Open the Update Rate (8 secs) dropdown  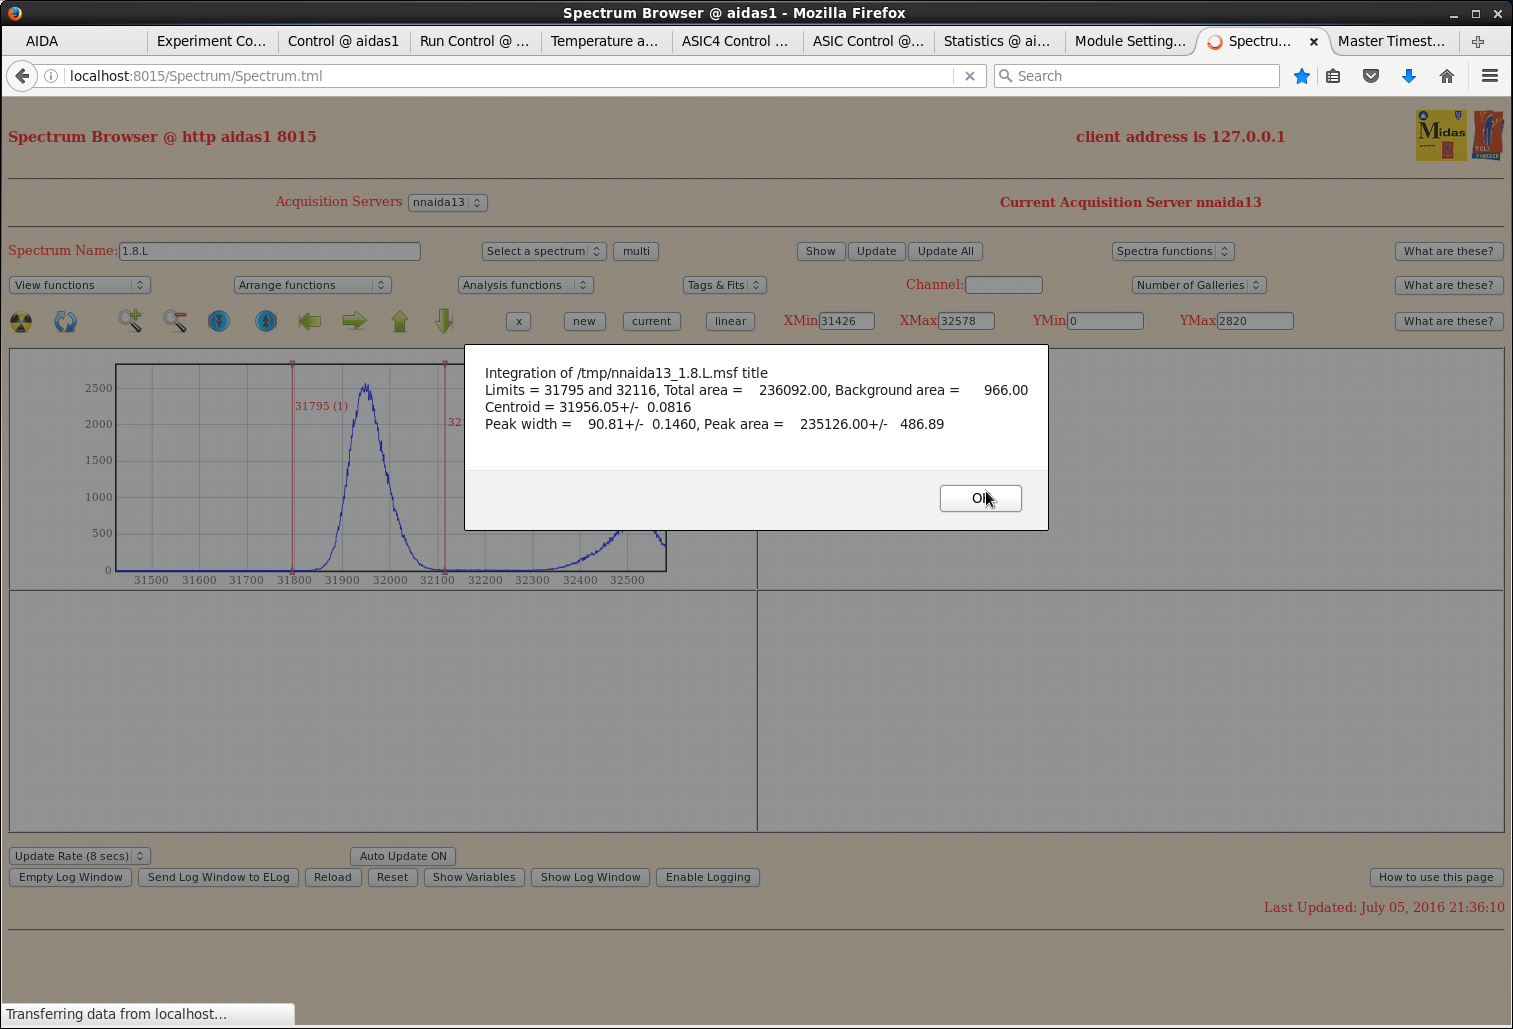pyautogui.click(x=80, y=856)
